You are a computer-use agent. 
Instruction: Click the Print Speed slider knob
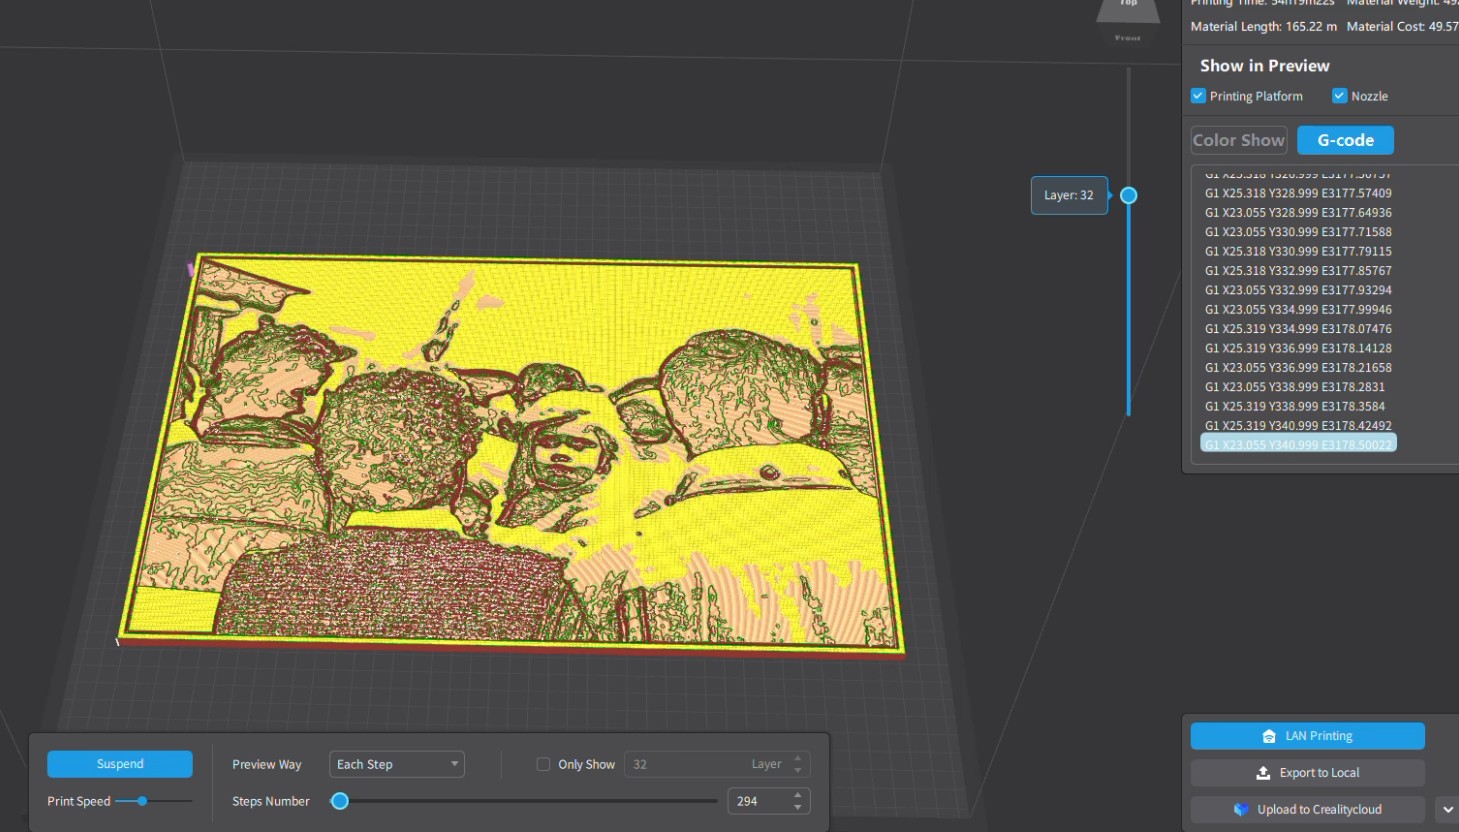pyautogui.click(x=142, y=801)
